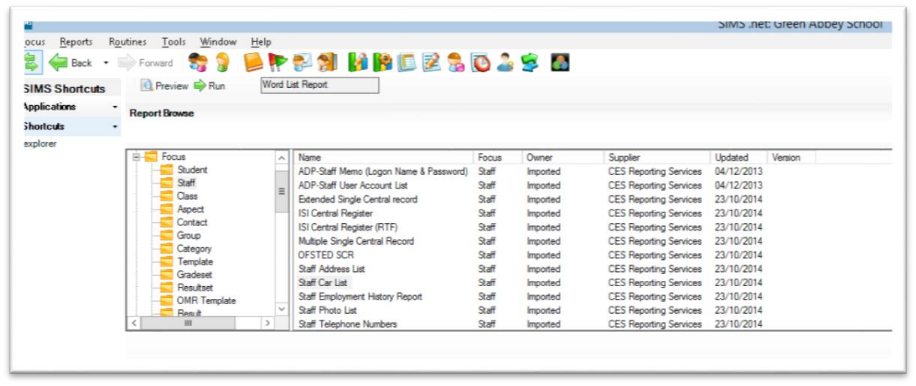Click the tree's horizontal scroll left arrow
This screenshot has height=386, width=916.
pyautogui.click(x=134, y=323)
